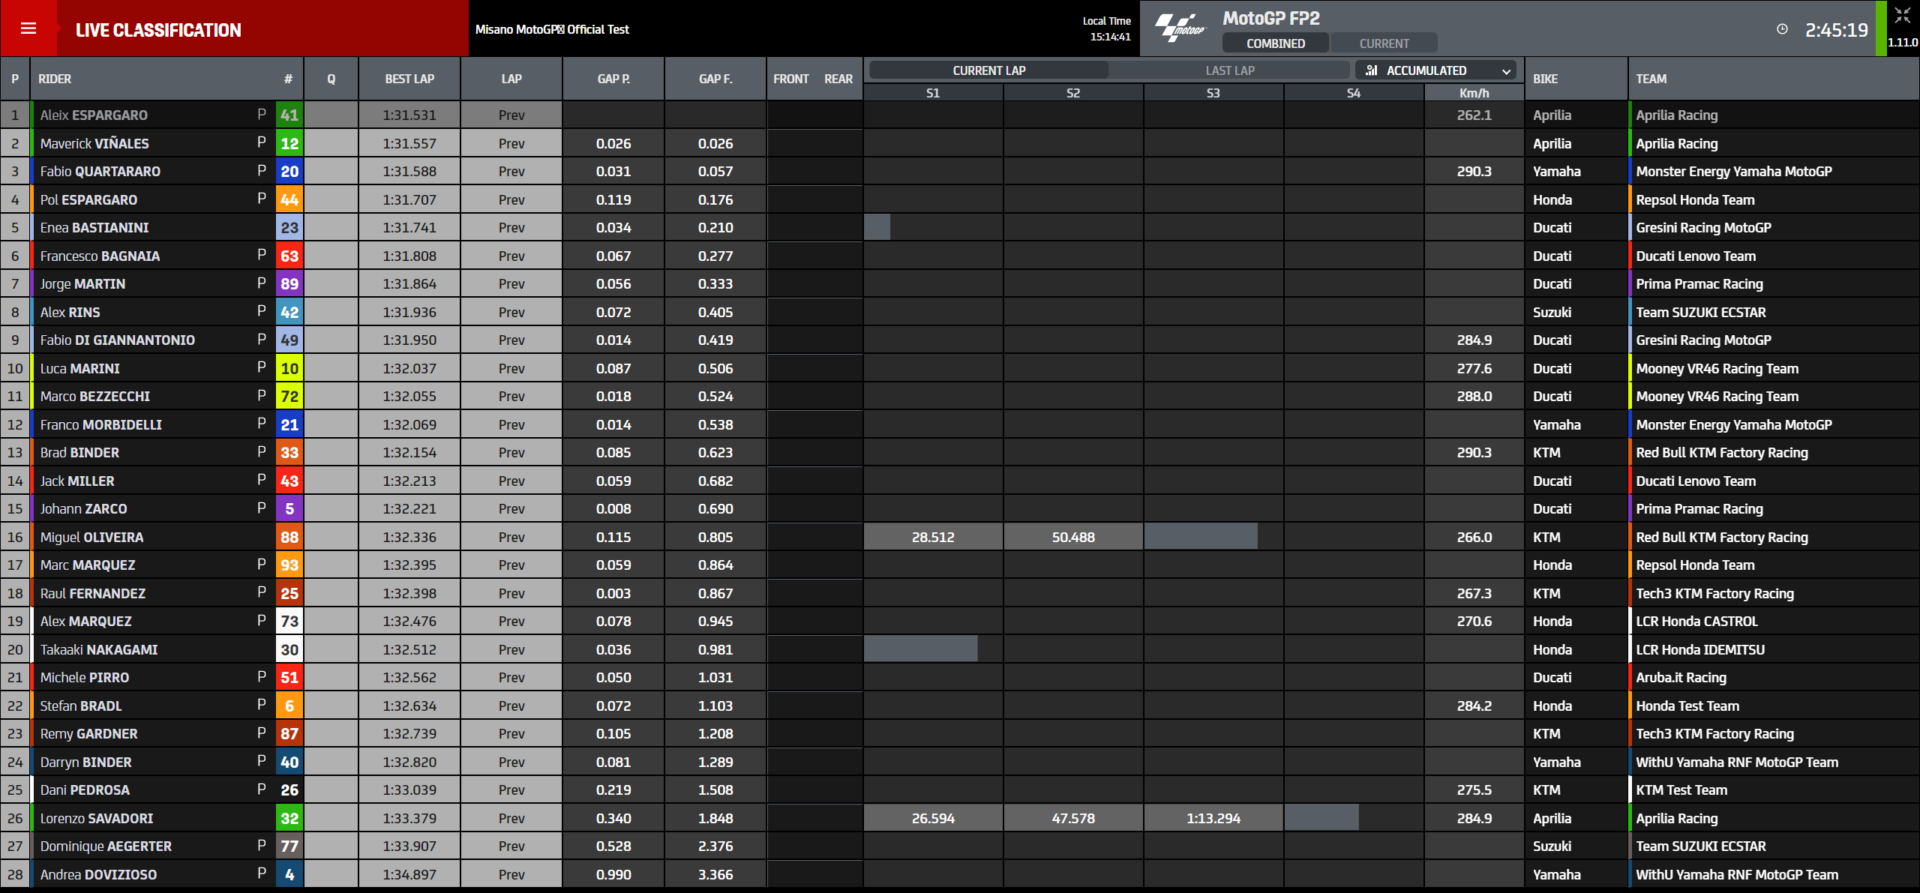The image size is (1920, 893).
Task: Click the LIVE CLASSIFICATION title
Action: pos(158,30)
